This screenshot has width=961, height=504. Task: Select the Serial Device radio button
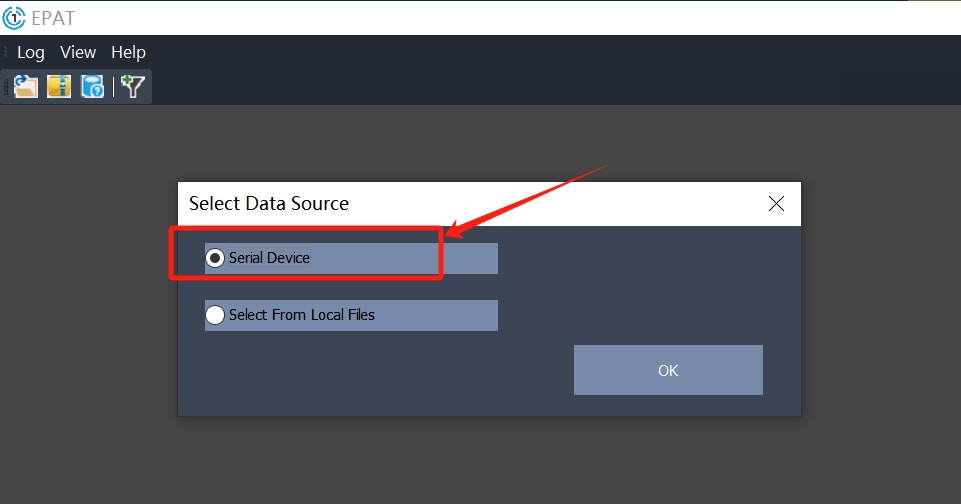(x=215, y=258)
